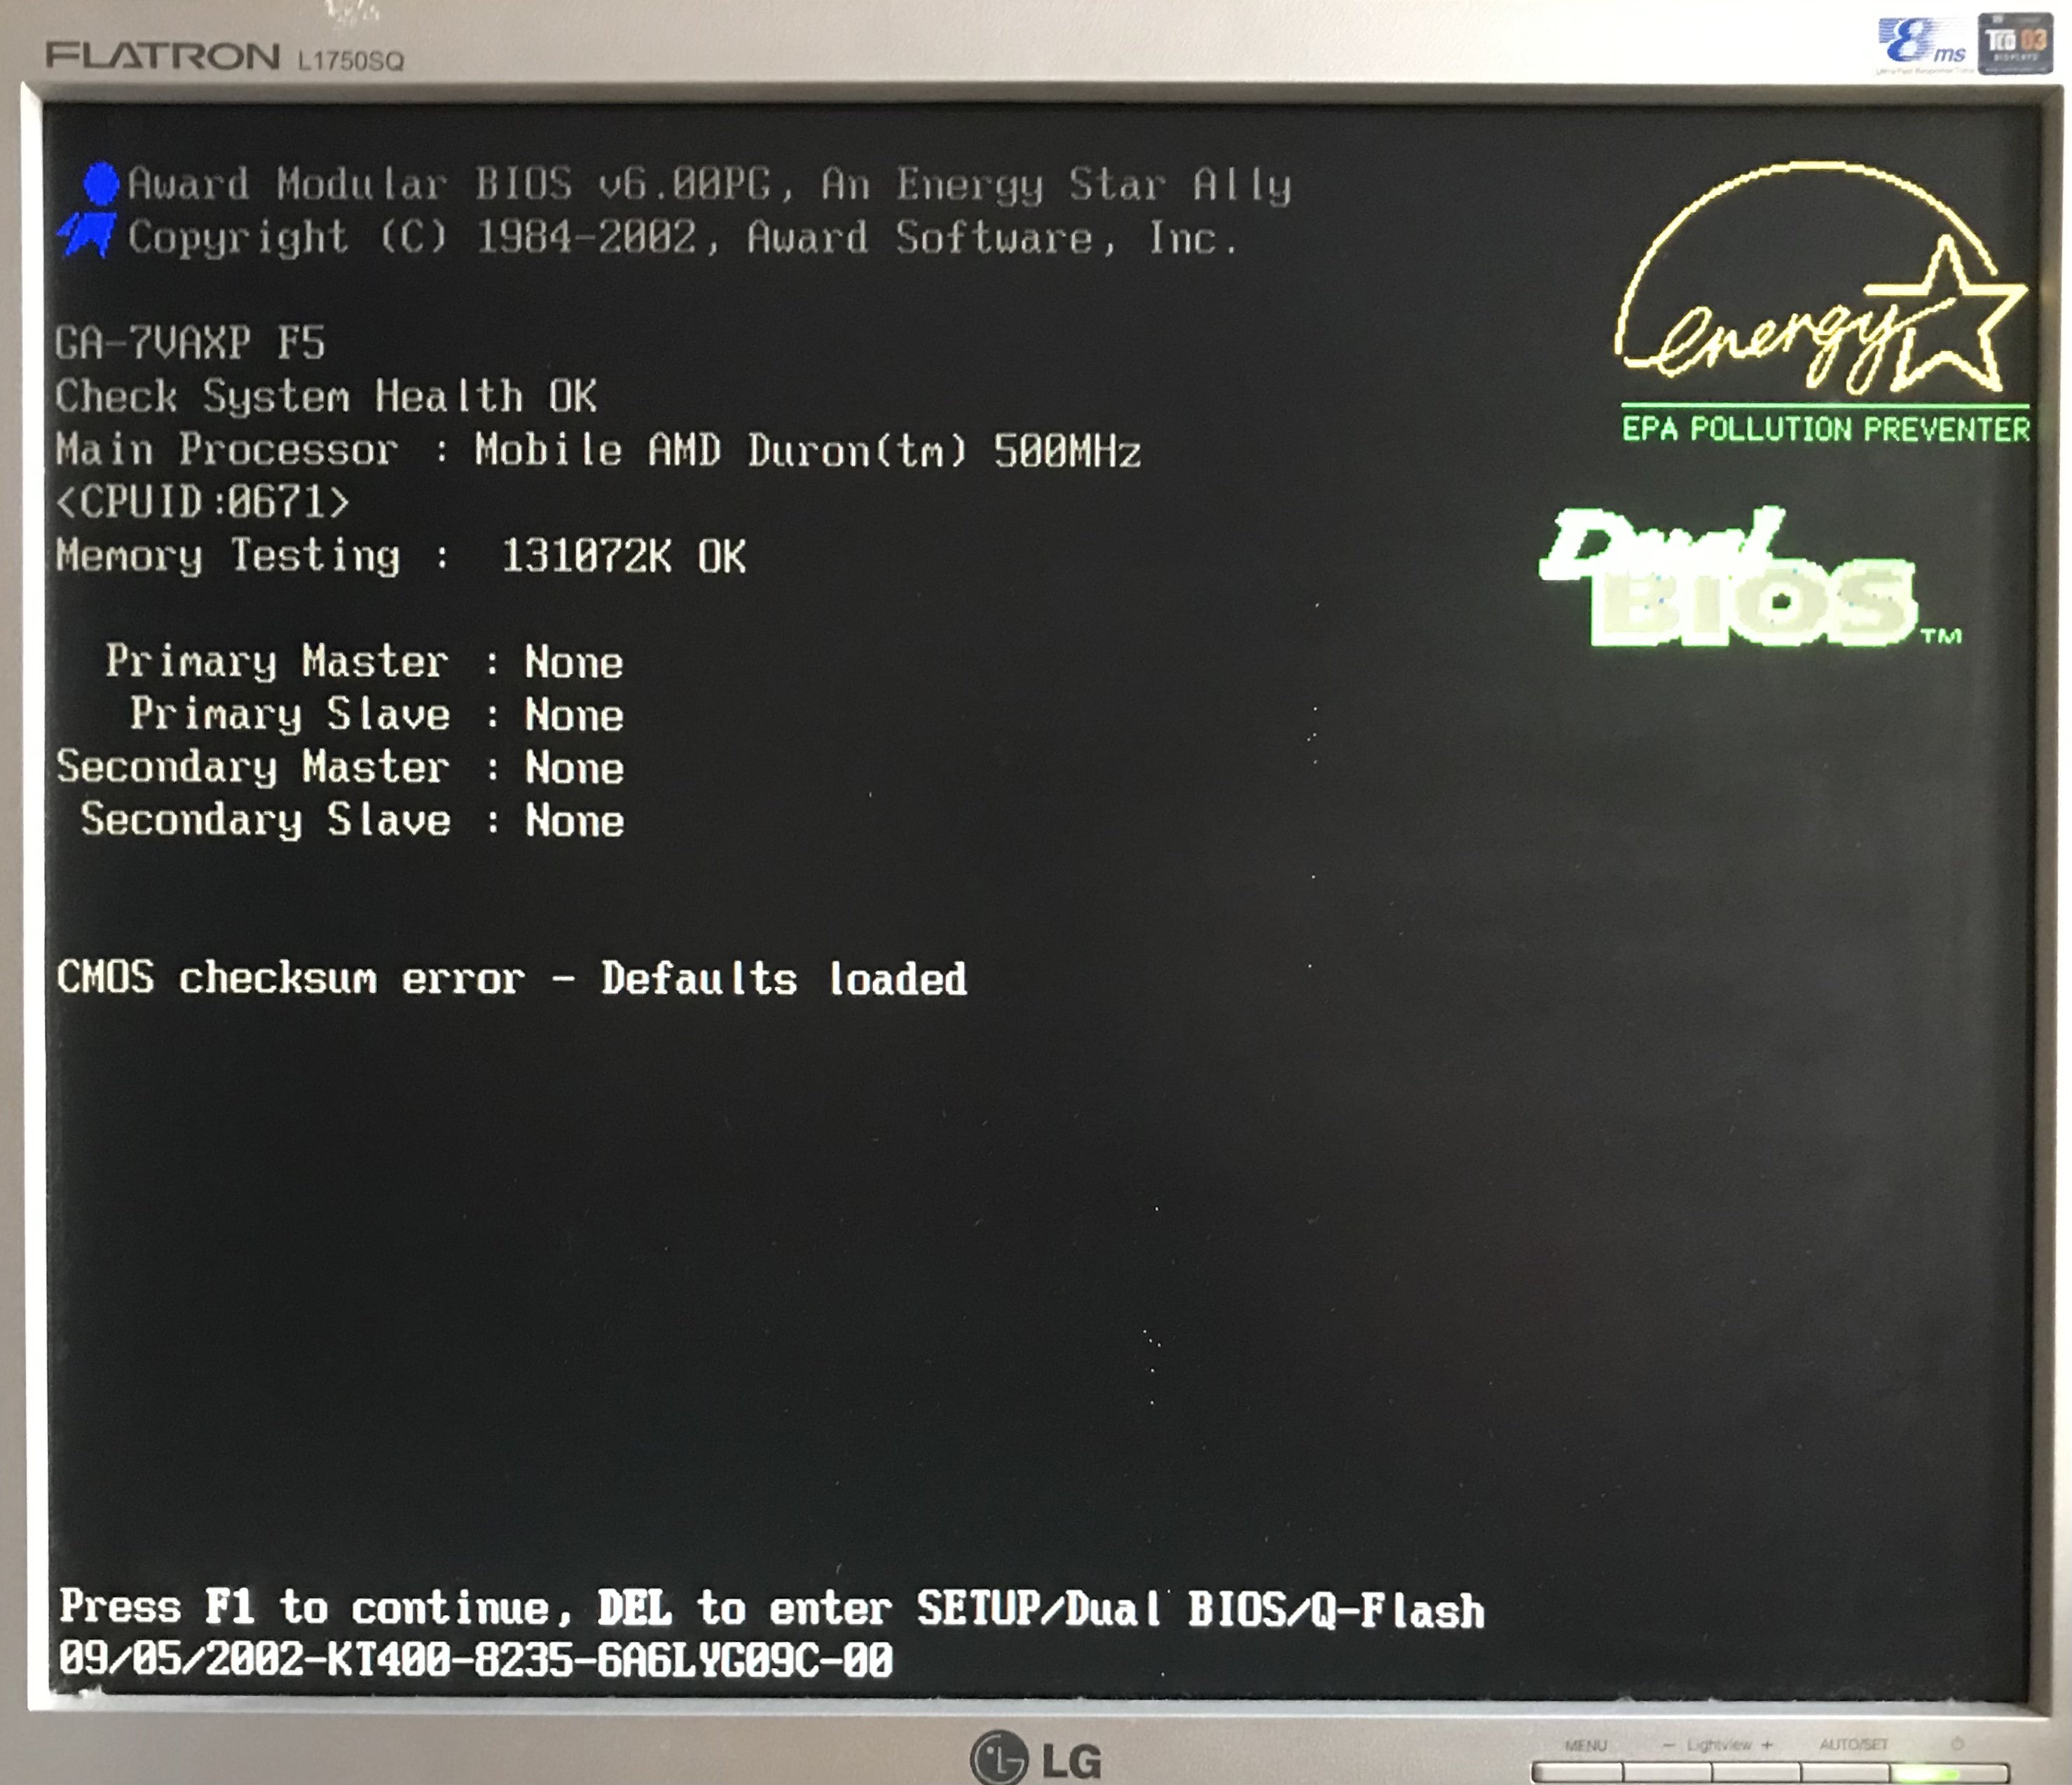Click the BIOS ID string at bottom

coord(475,1660)
